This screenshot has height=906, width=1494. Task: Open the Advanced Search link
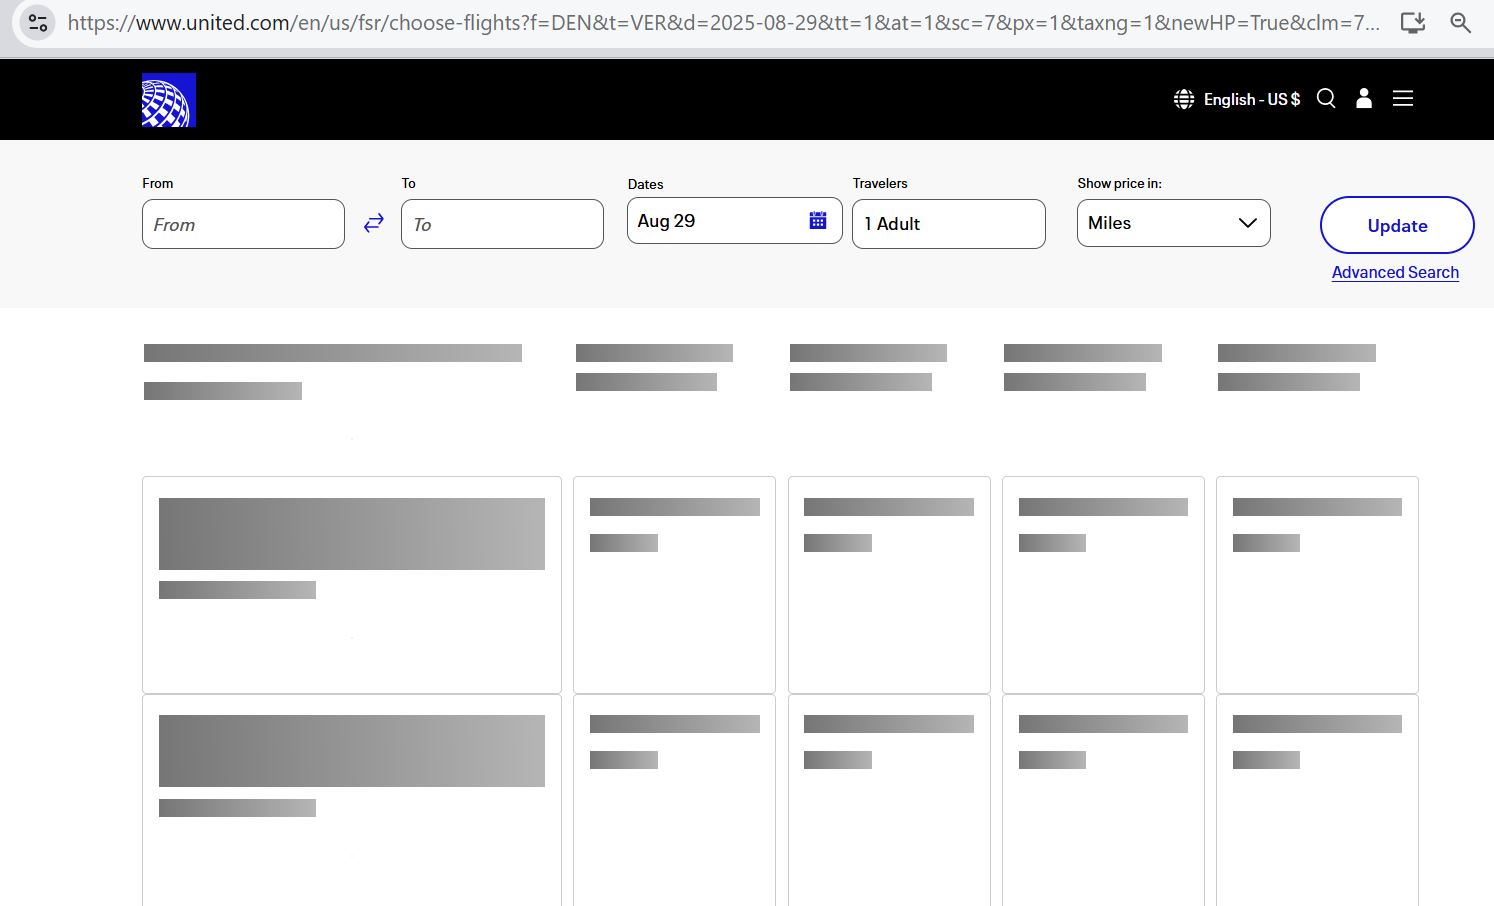[x=1395, y=272]
